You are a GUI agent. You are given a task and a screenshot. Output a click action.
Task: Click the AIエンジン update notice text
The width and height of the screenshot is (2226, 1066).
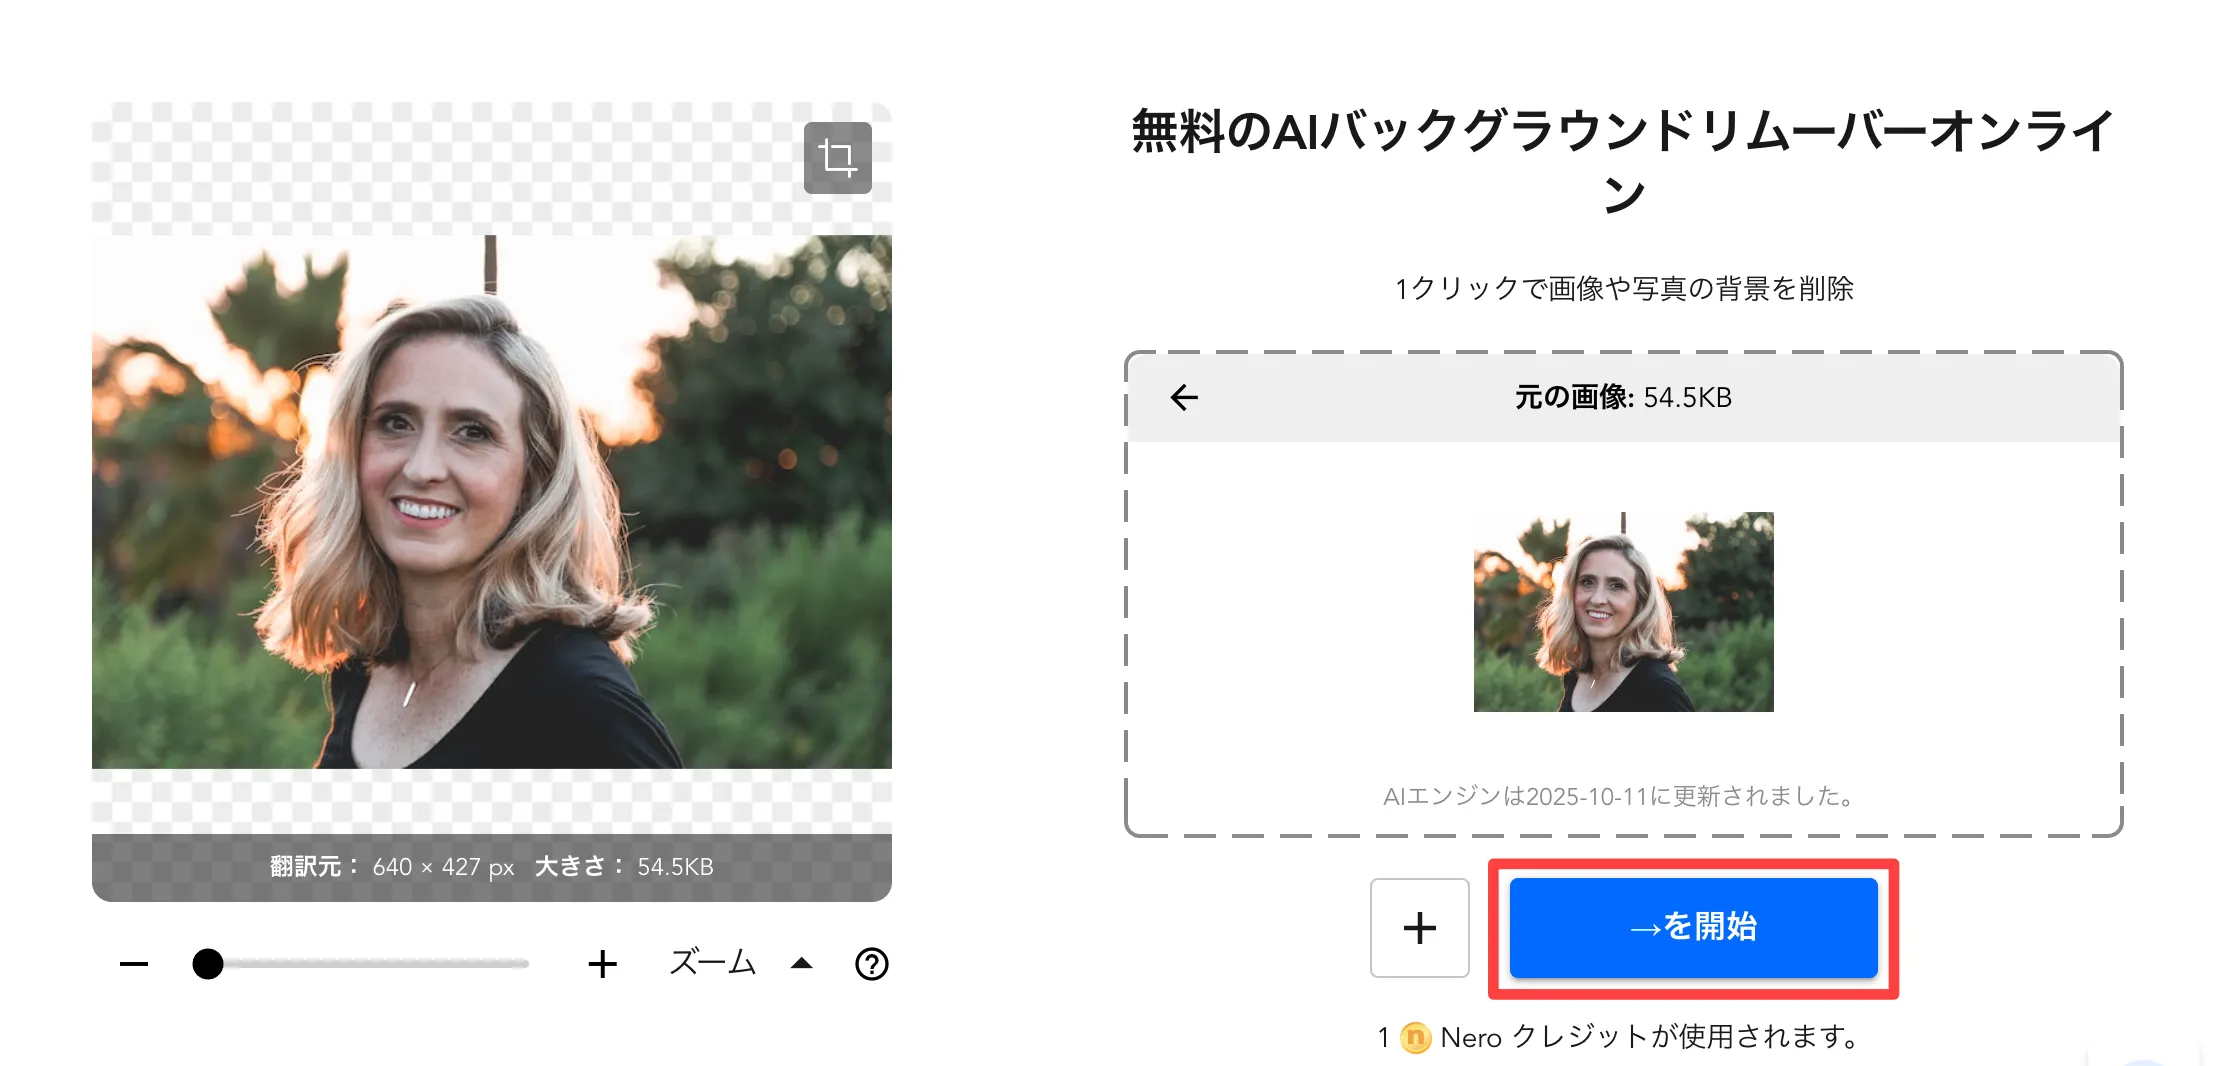coord(1621,796)
